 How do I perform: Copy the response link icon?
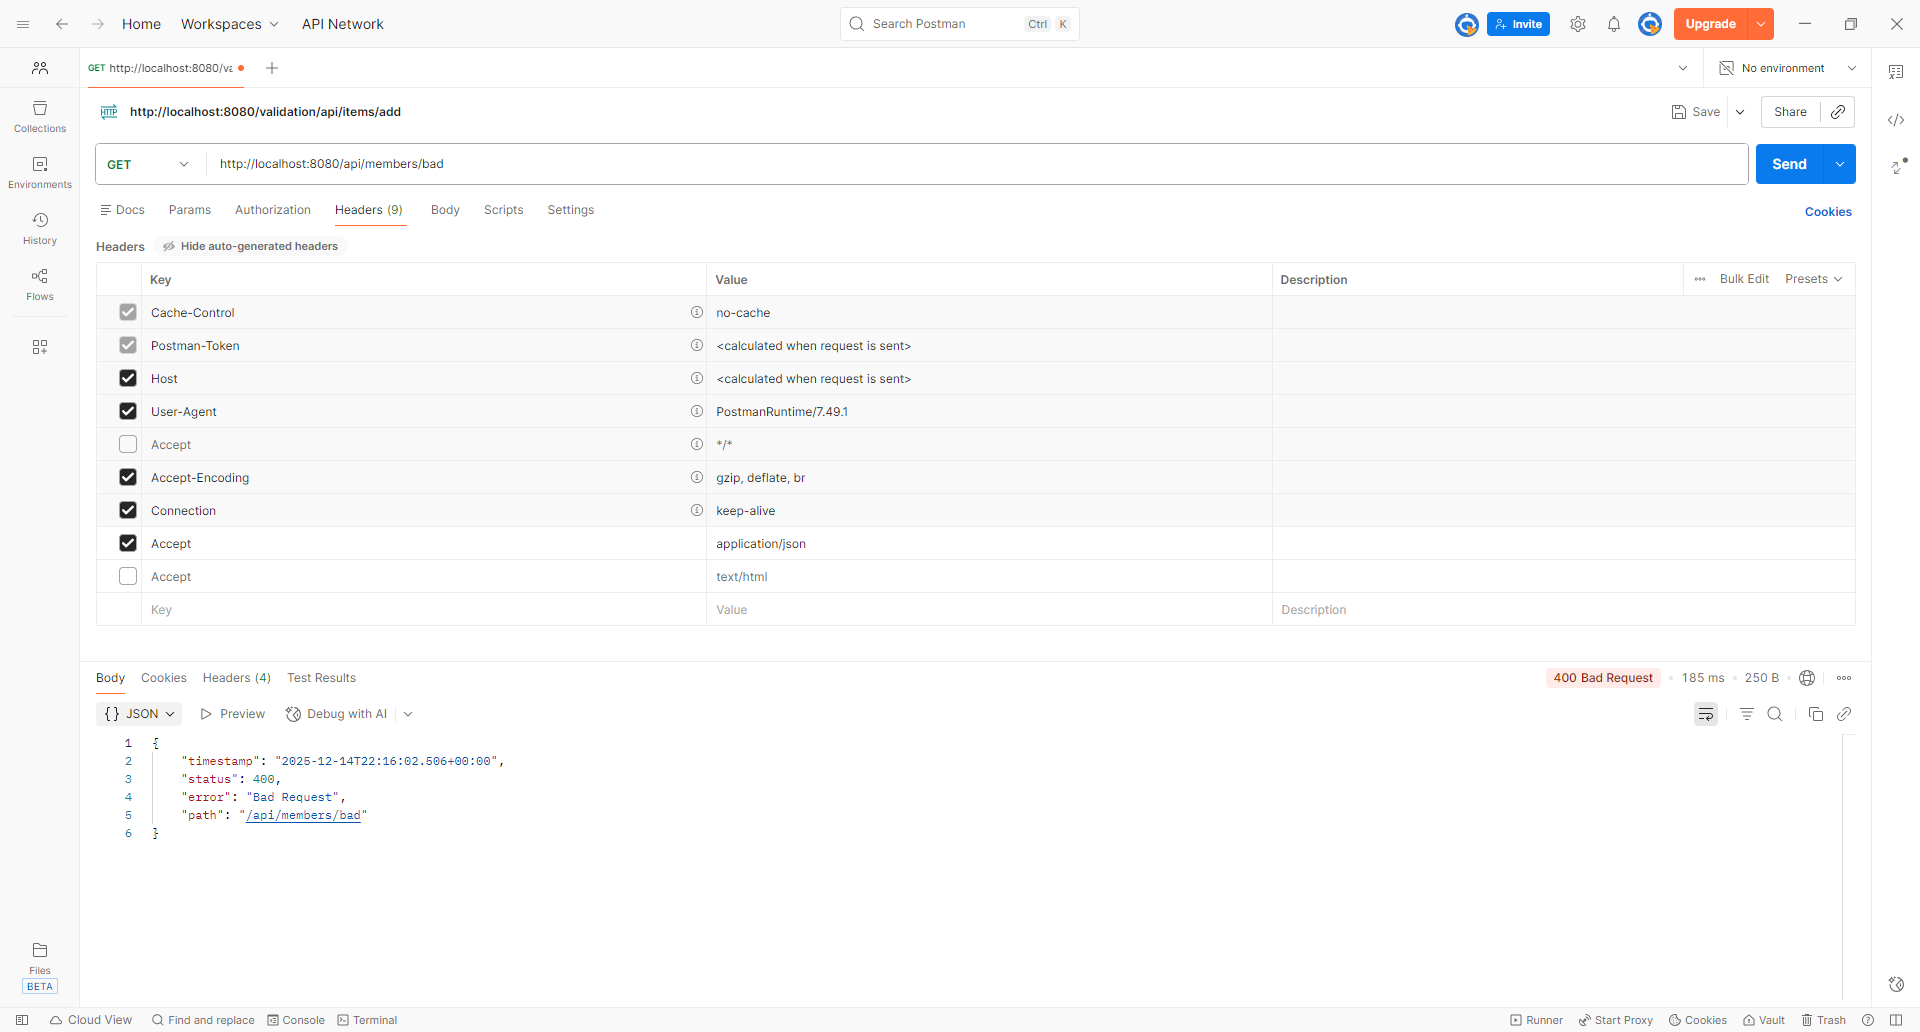coord(1844,714)
